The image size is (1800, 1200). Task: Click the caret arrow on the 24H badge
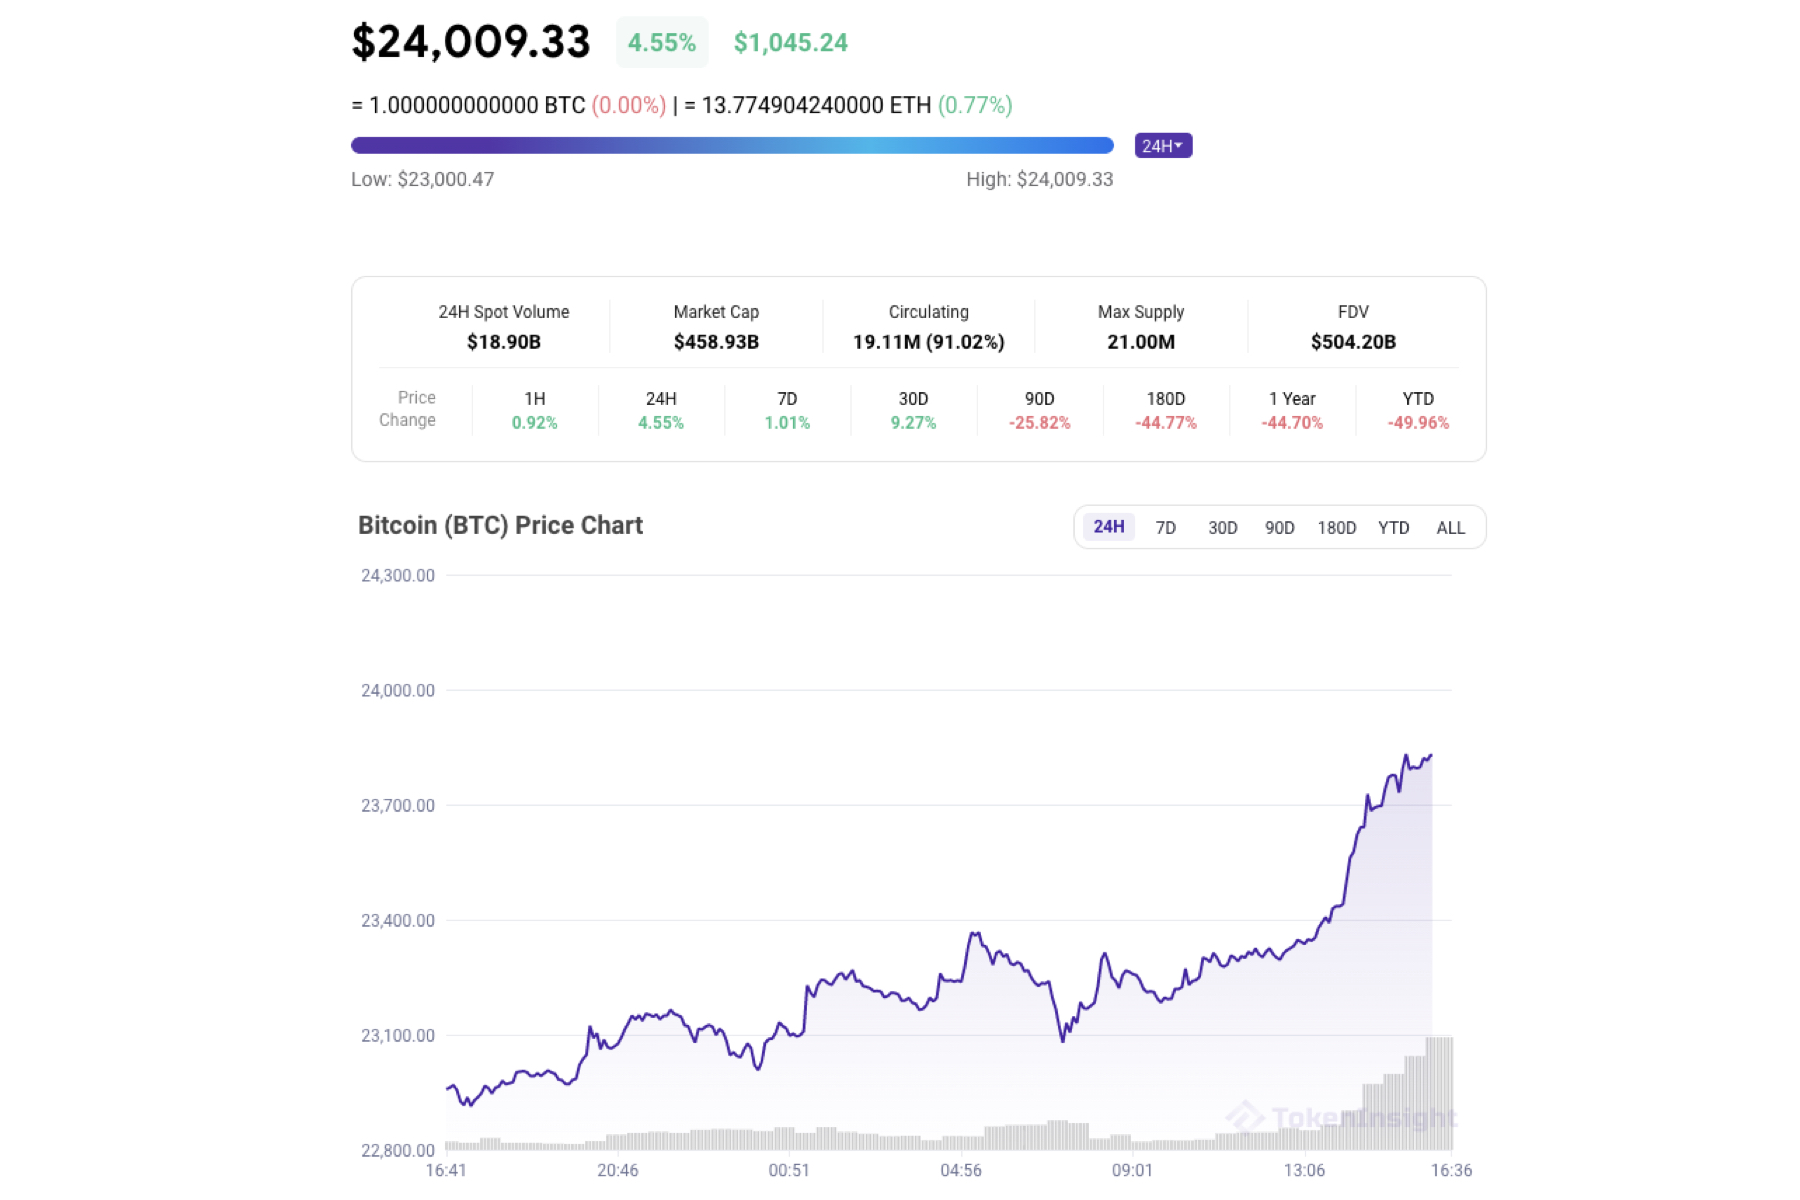pos(1180,145)
